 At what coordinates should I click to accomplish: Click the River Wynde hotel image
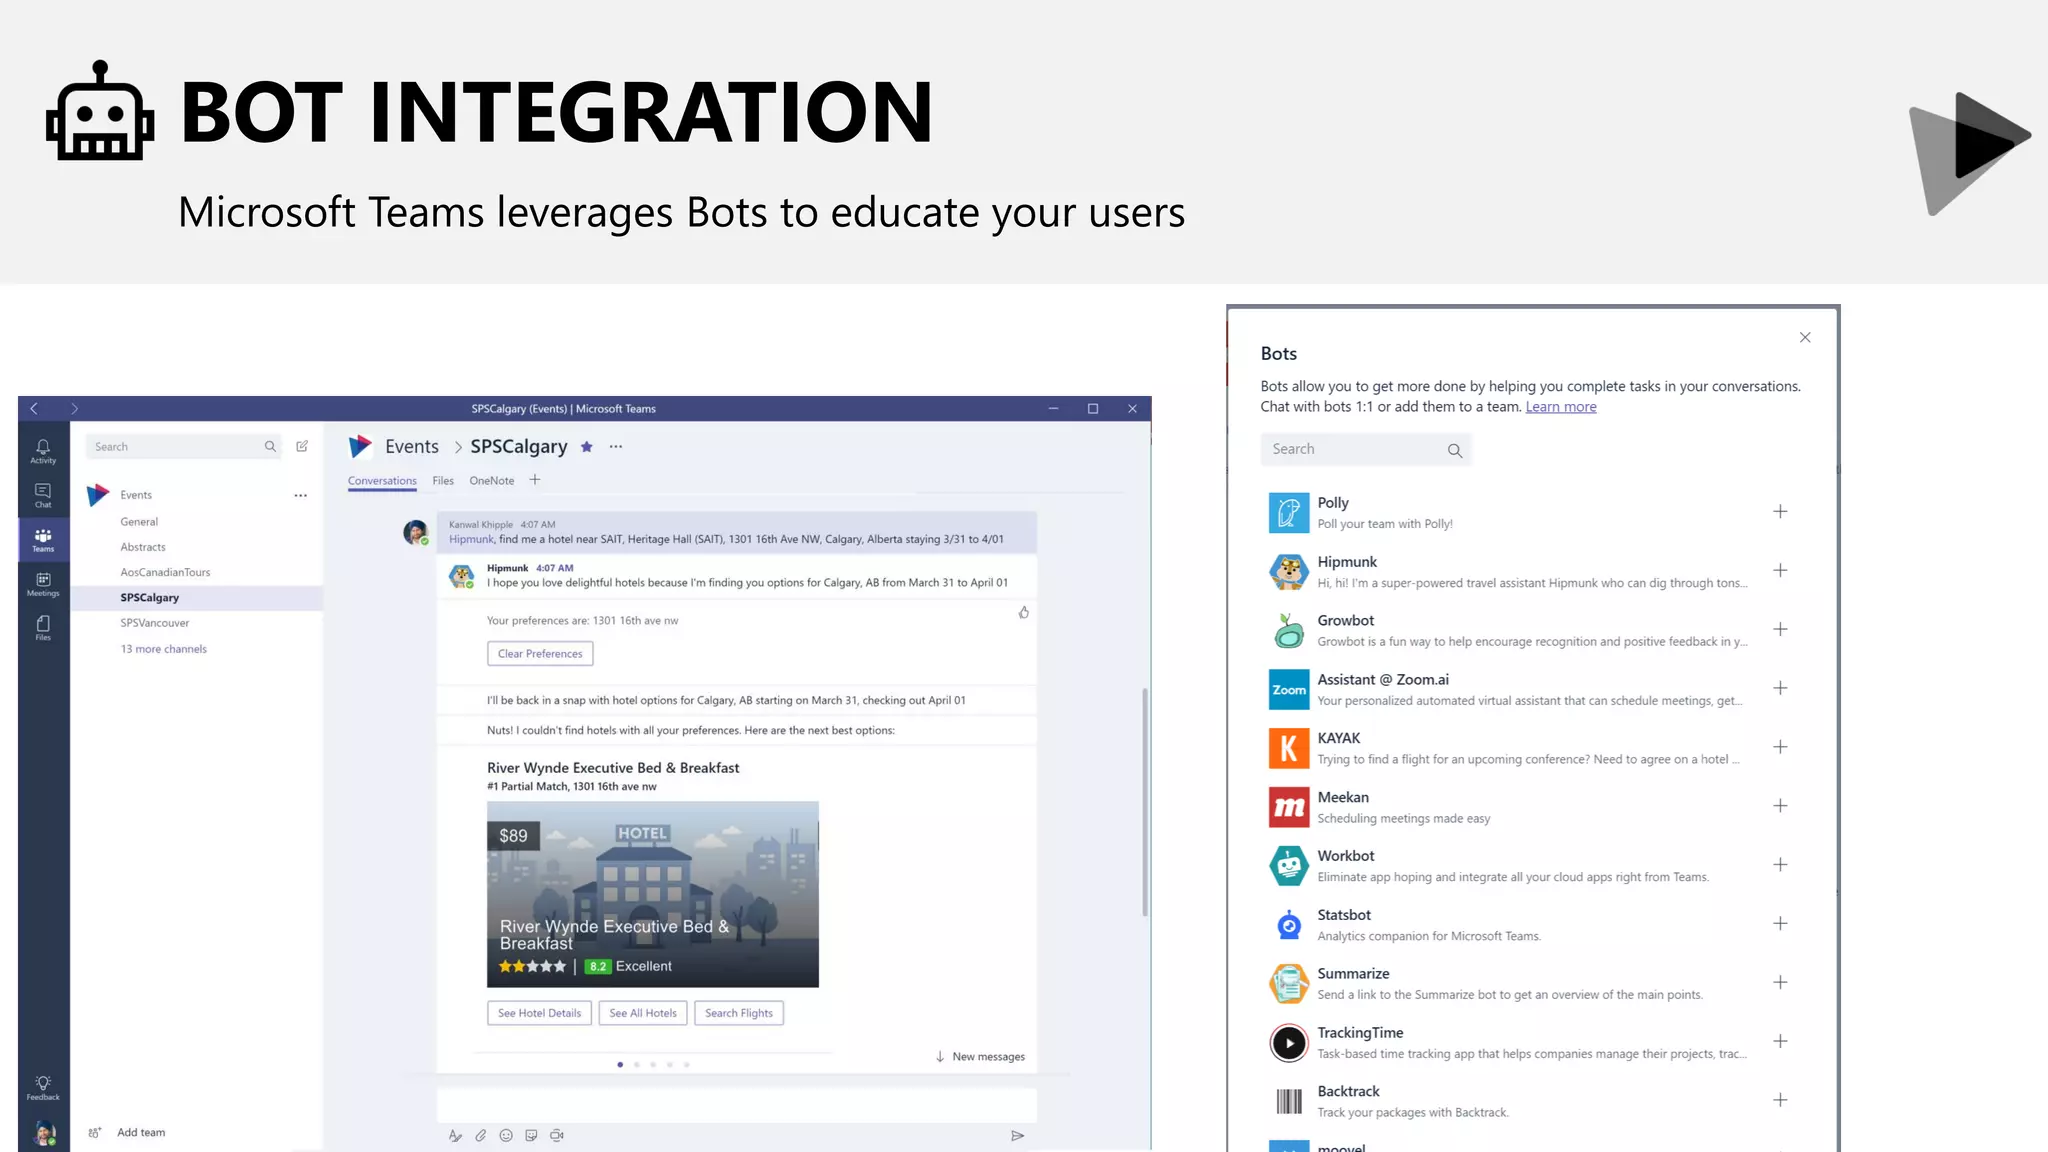coord(653,894)
